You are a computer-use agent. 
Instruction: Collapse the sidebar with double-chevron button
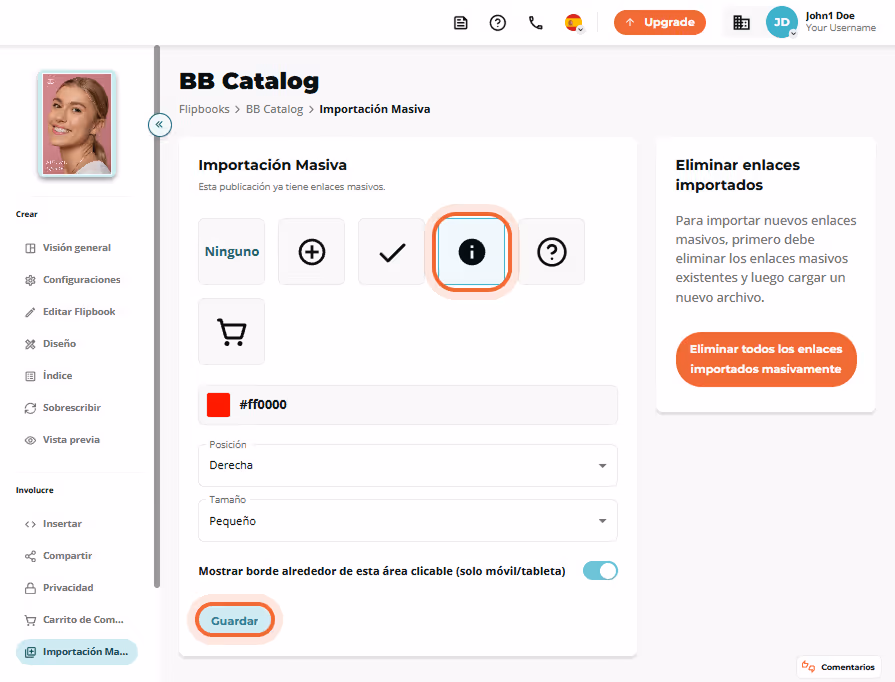coord(160,124)
